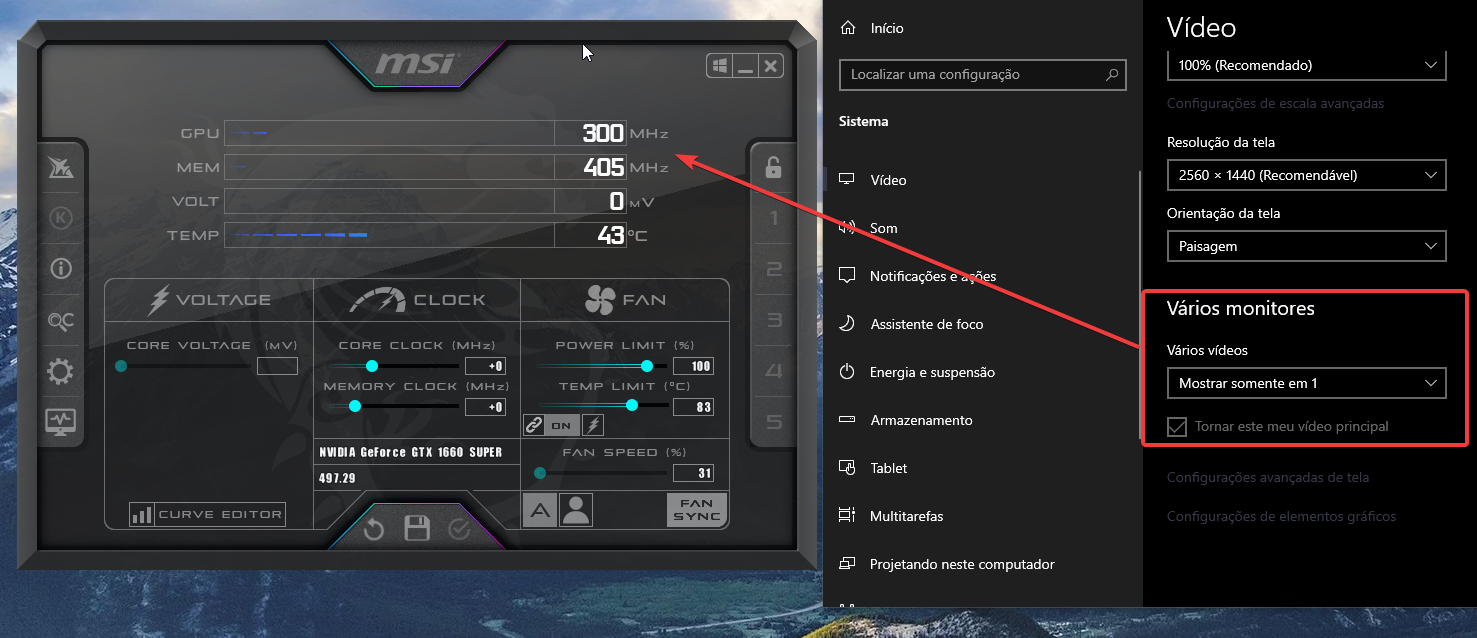Viewport: 1477px width, 638px height.
Task: Open Afterburner settings gear icon
Action: (61, 372)
